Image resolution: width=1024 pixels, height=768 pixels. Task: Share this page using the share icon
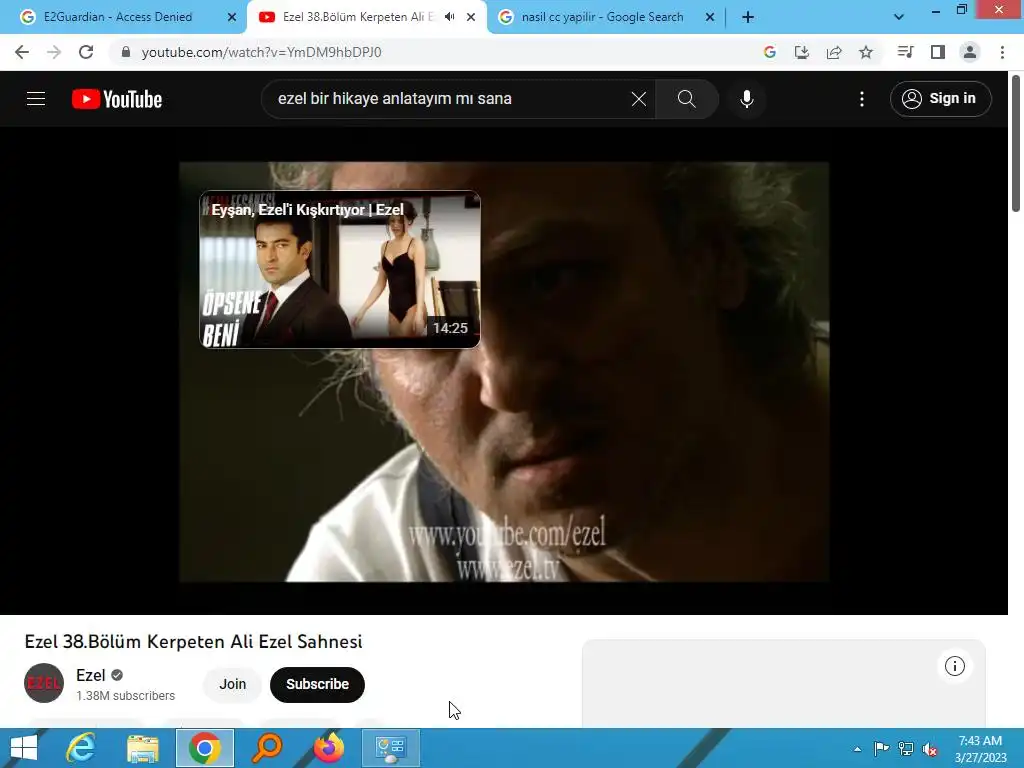pos(834,52)
